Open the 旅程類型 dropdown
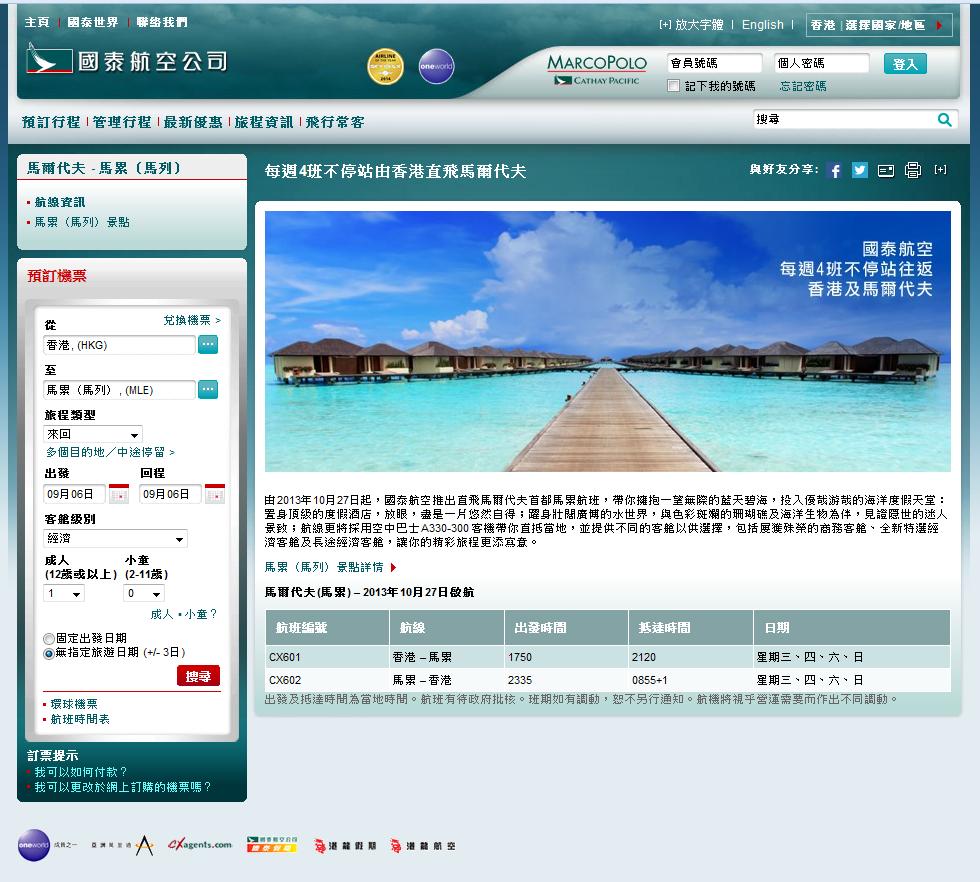This screenshot has width=980, height=882. click(93, 434)
